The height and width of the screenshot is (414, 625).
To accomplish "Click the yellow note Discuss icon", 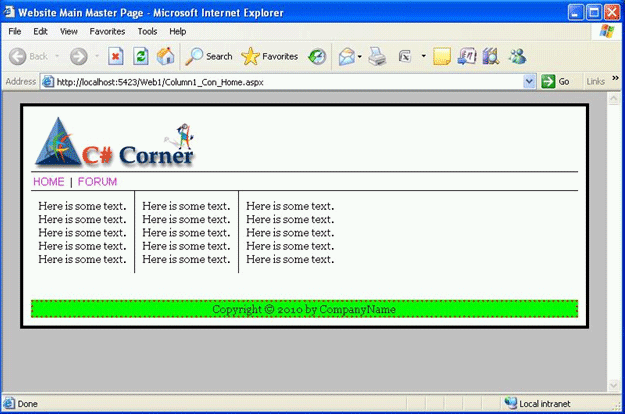I will point(442,57).
